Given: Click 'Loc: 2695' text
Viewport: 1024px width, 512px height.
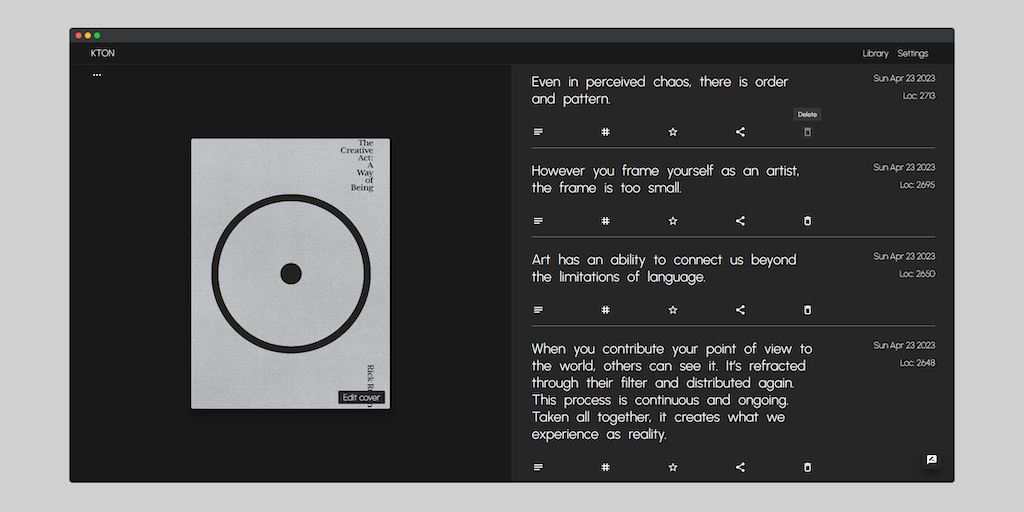Looking at the screenshot, I should click(x=917, y=185).
